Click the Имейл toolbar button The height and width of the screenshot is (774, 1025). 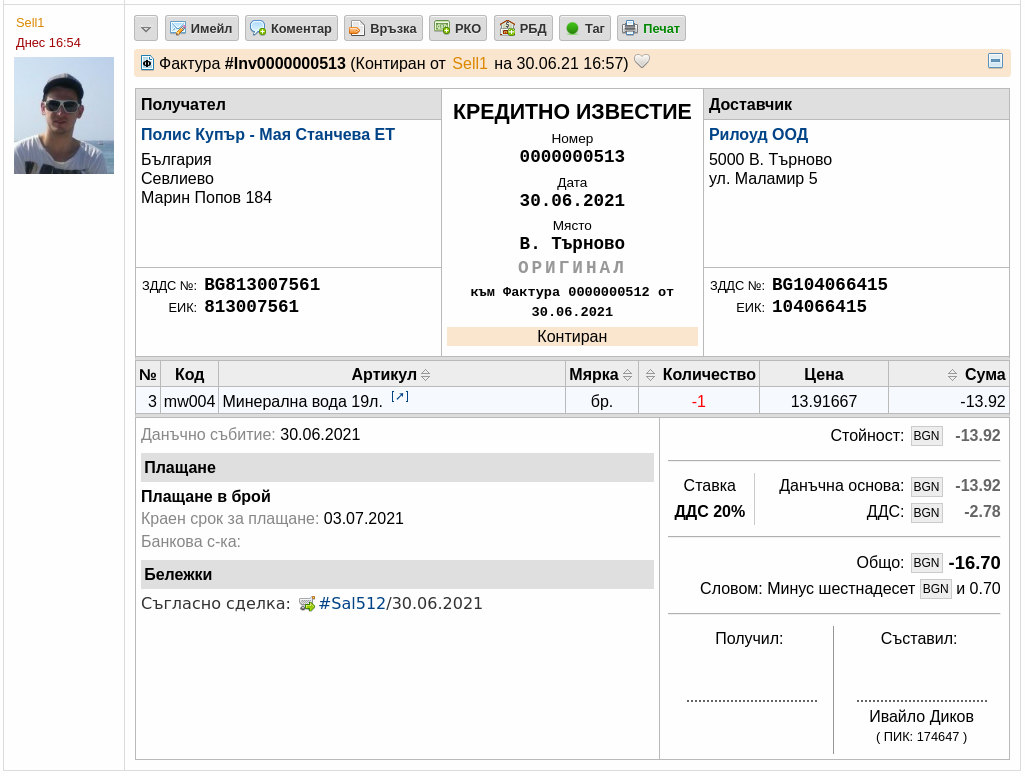tap(201, 29)
